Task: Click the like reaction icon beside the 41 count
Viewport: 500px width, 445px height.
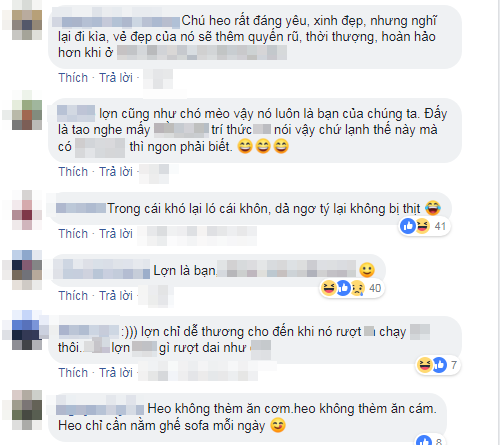Action: pos(408,226)
